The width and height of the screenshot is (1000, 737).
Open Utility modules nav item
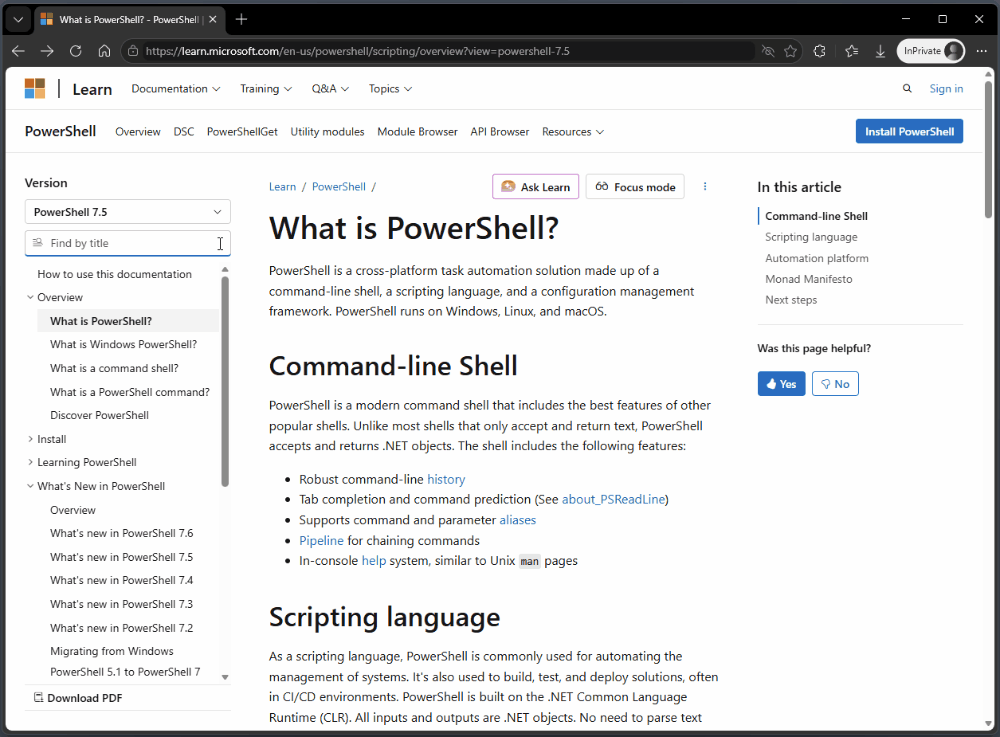pos(327,131)
